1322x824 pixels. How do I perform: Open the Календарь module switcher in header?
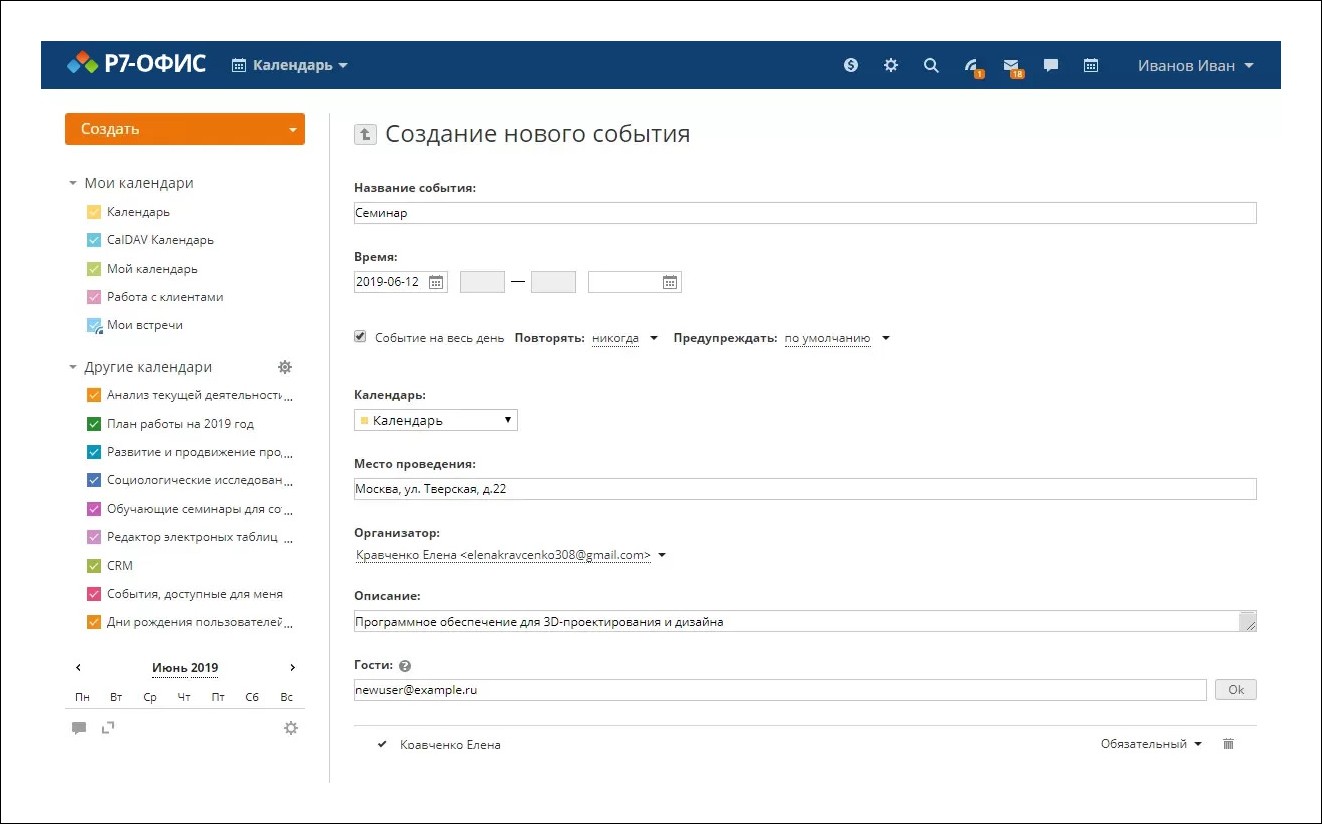(289, 64)
